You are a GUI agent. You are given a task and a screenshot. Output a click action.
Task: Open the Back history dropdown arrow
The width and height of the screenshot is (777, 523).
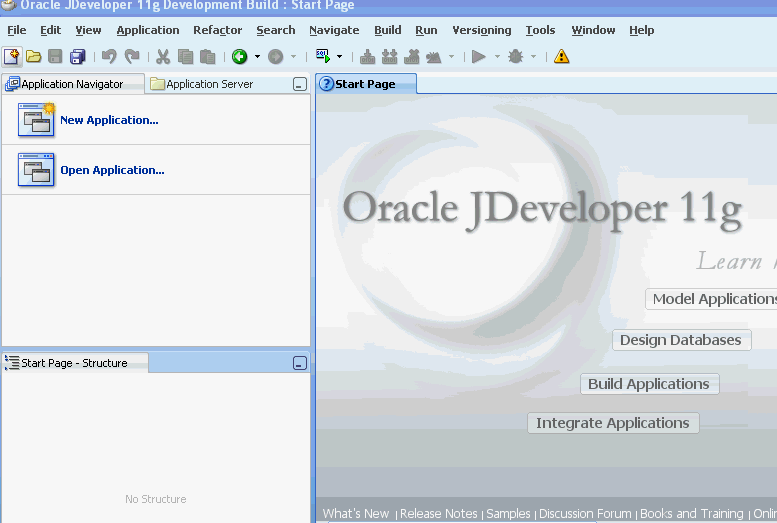[x=257, y=57]
